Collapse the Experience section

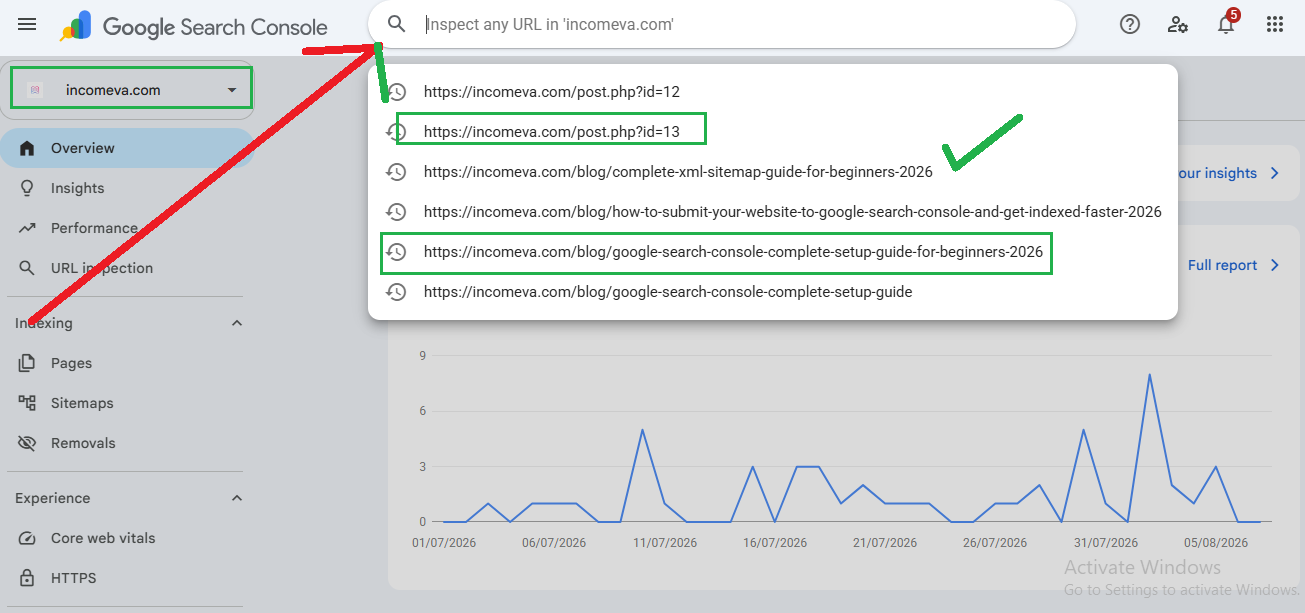[x=237, y=498]
